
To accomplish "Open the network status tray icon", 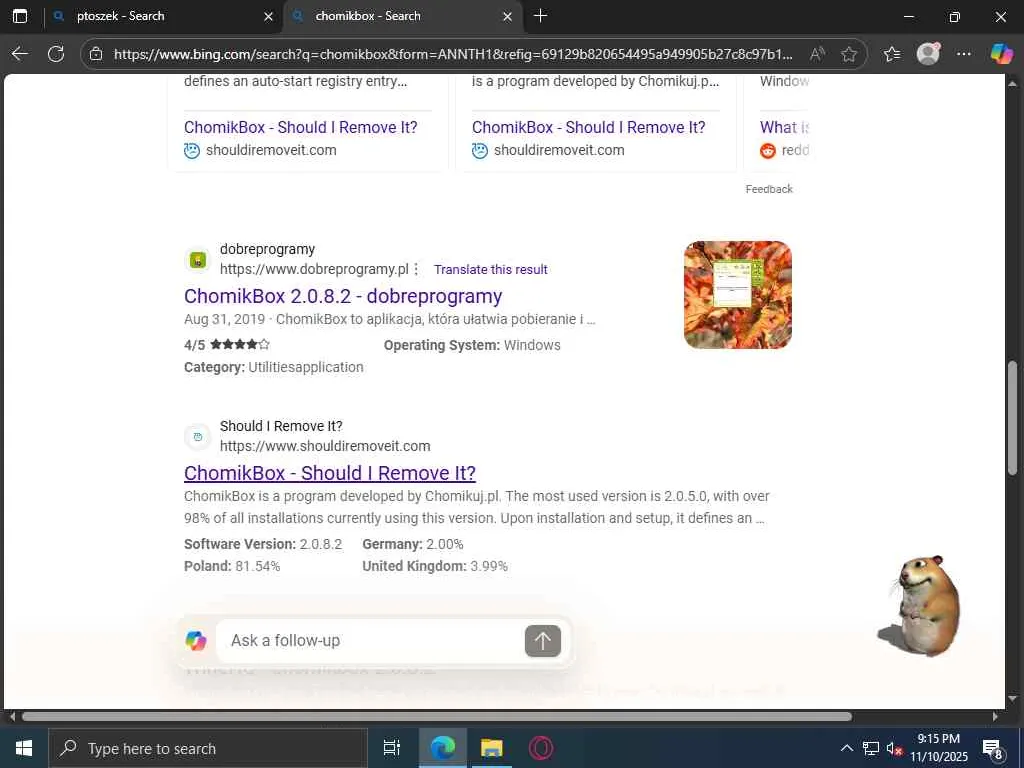I will pyautogui.click(x=871, y=748).
